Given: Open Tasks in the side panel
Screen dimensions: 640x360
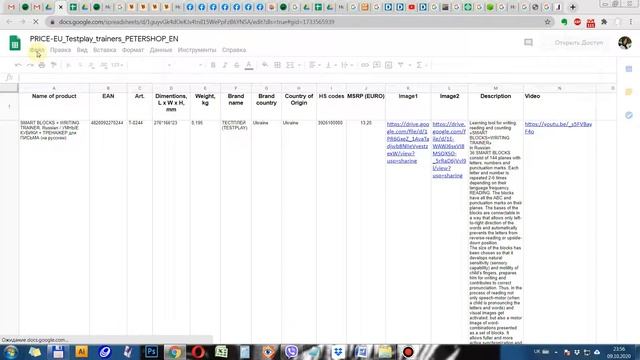Looking at the screenshot, I should [x=629, y=116].
